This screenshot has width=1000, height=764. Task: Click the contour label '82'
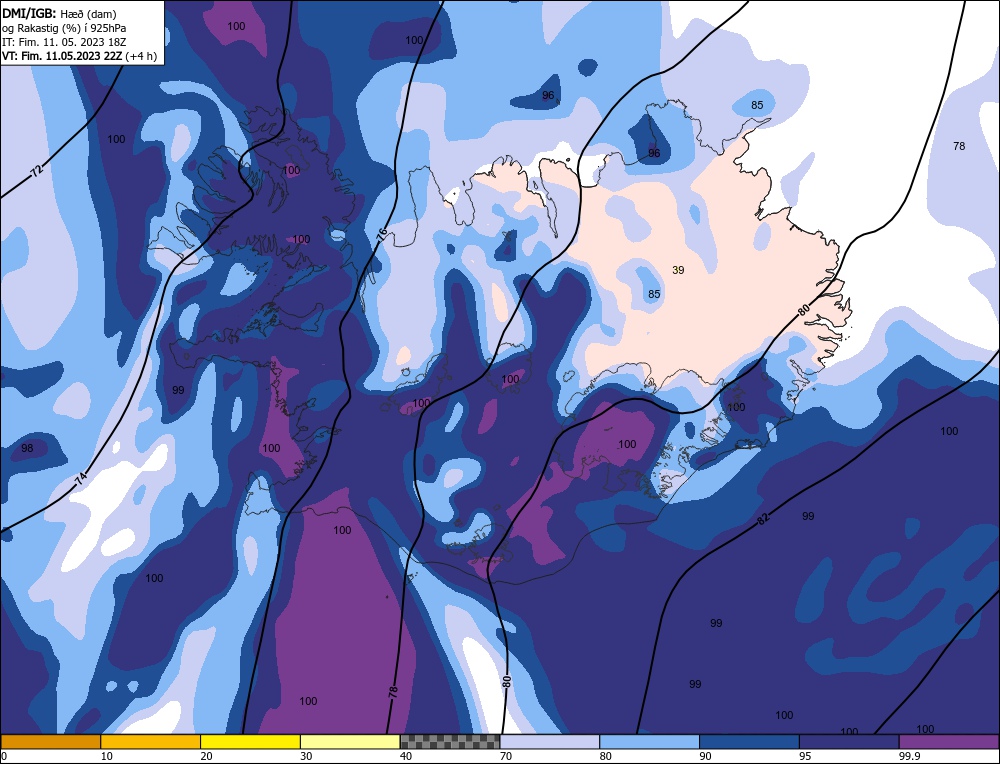(x=763, y=518)
